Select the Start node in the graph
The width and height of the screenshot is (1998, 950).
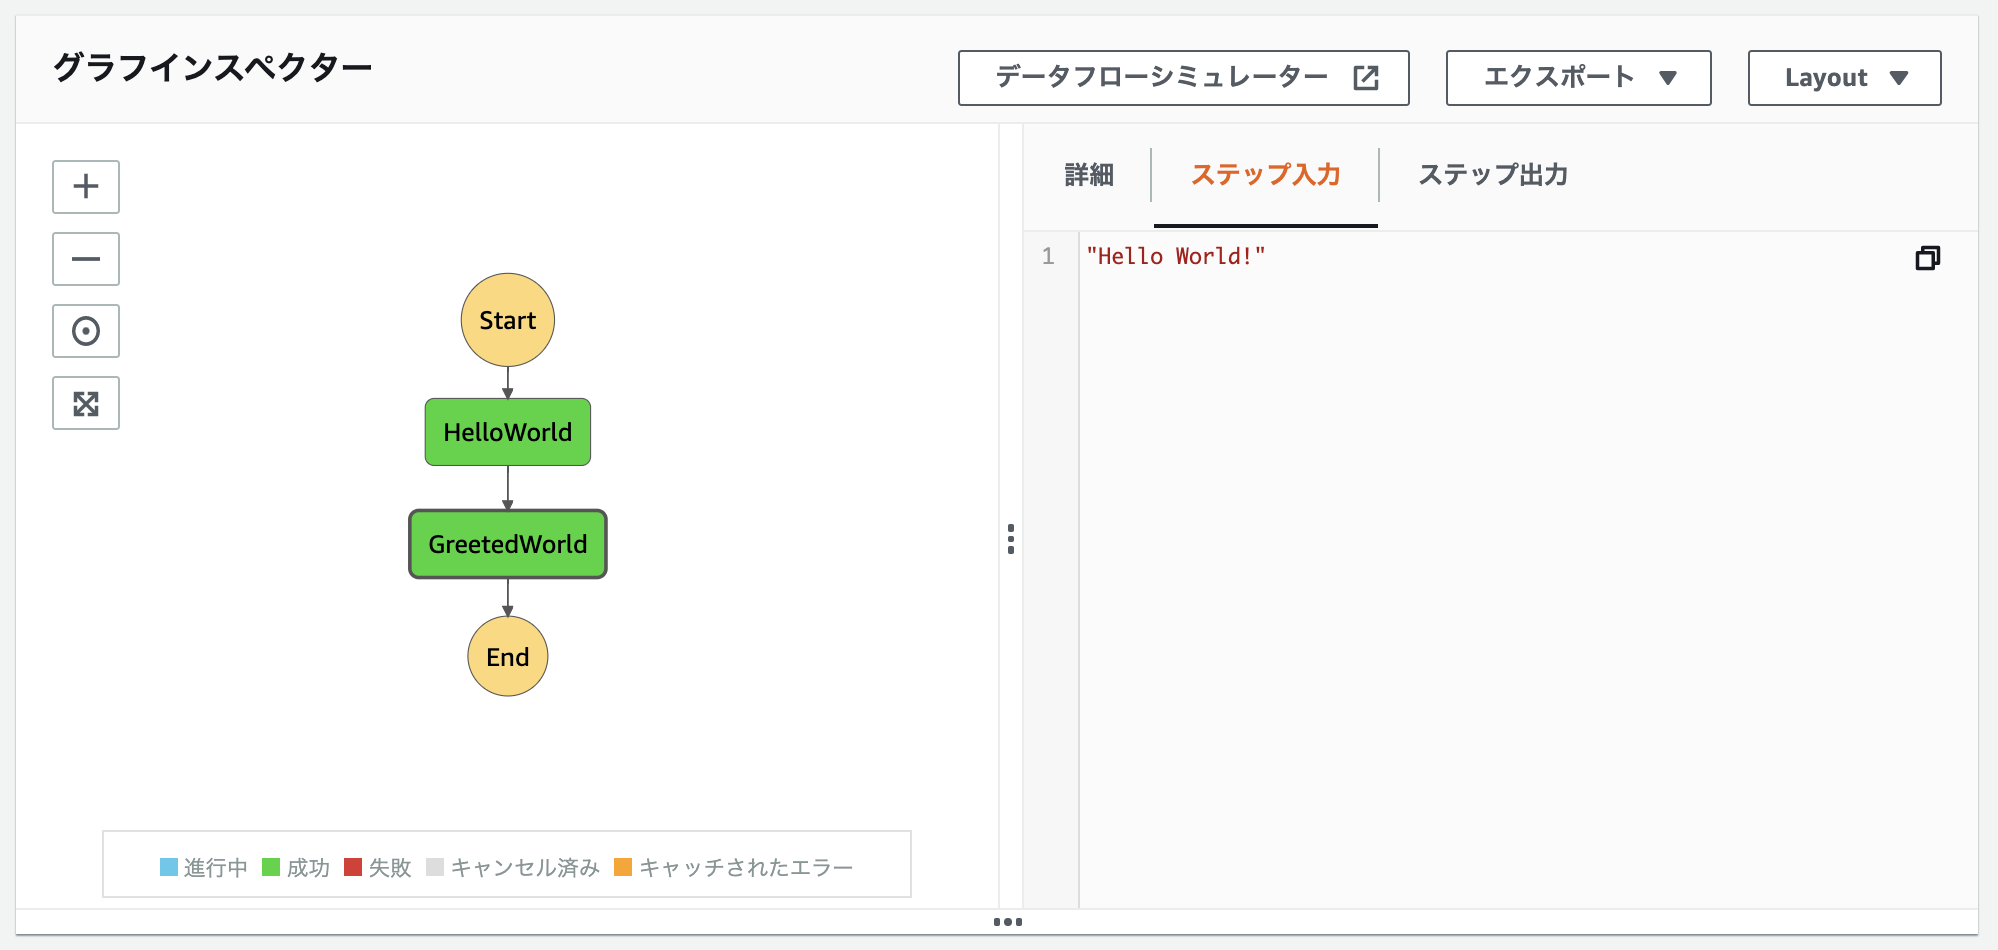507,320
